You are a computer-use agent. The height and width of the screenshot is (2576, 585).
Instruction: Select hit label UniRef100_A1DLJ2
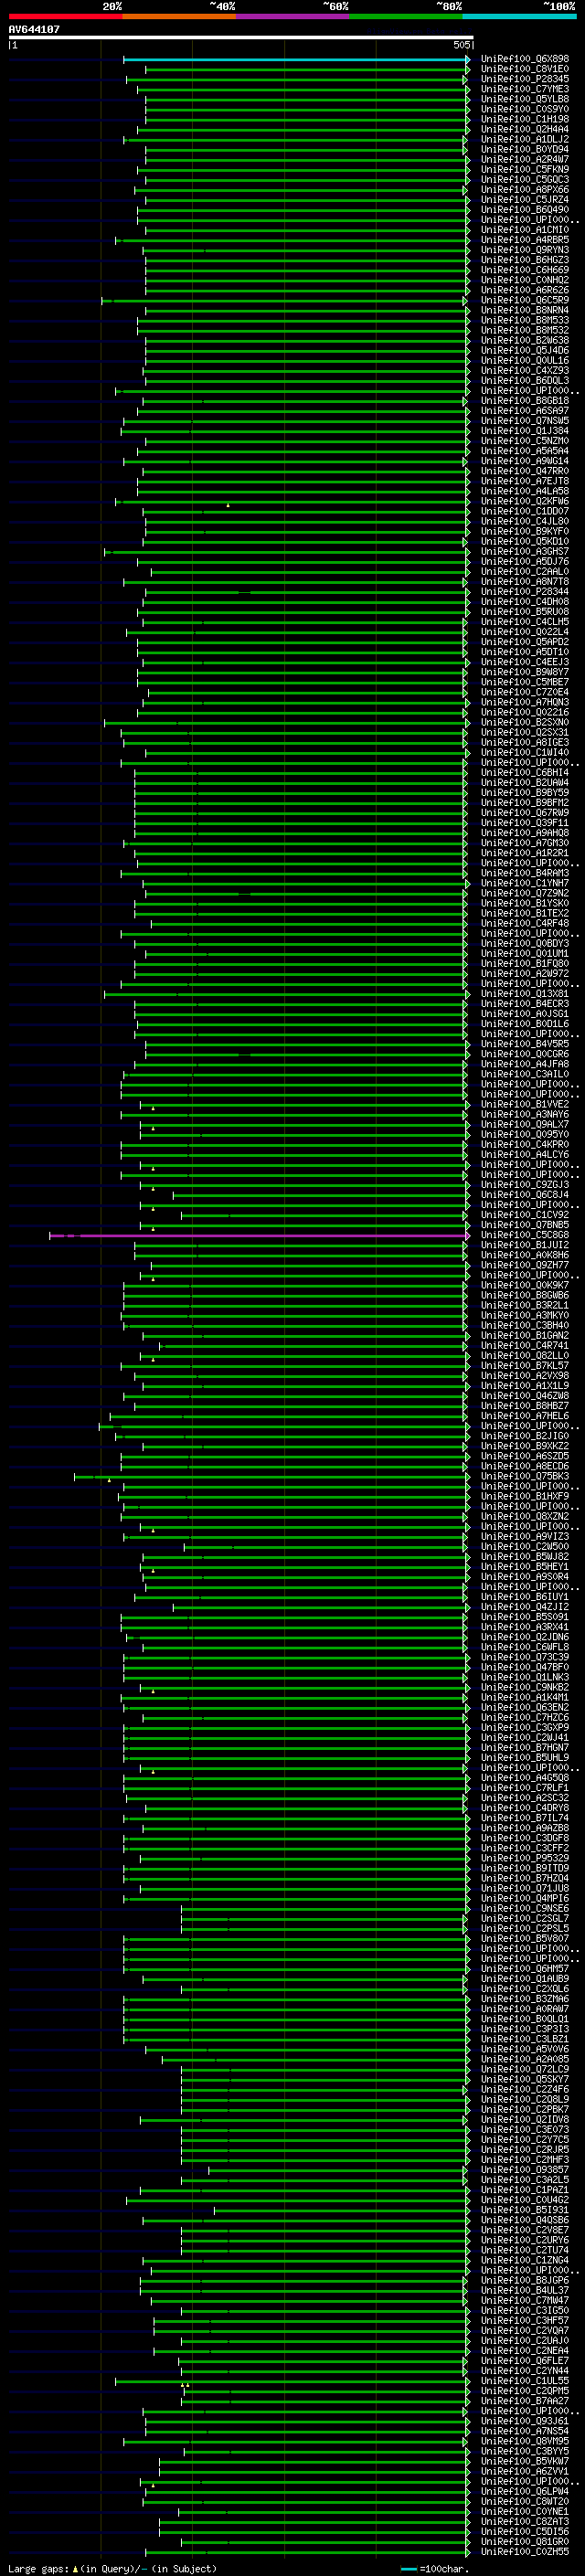(524, 139)
